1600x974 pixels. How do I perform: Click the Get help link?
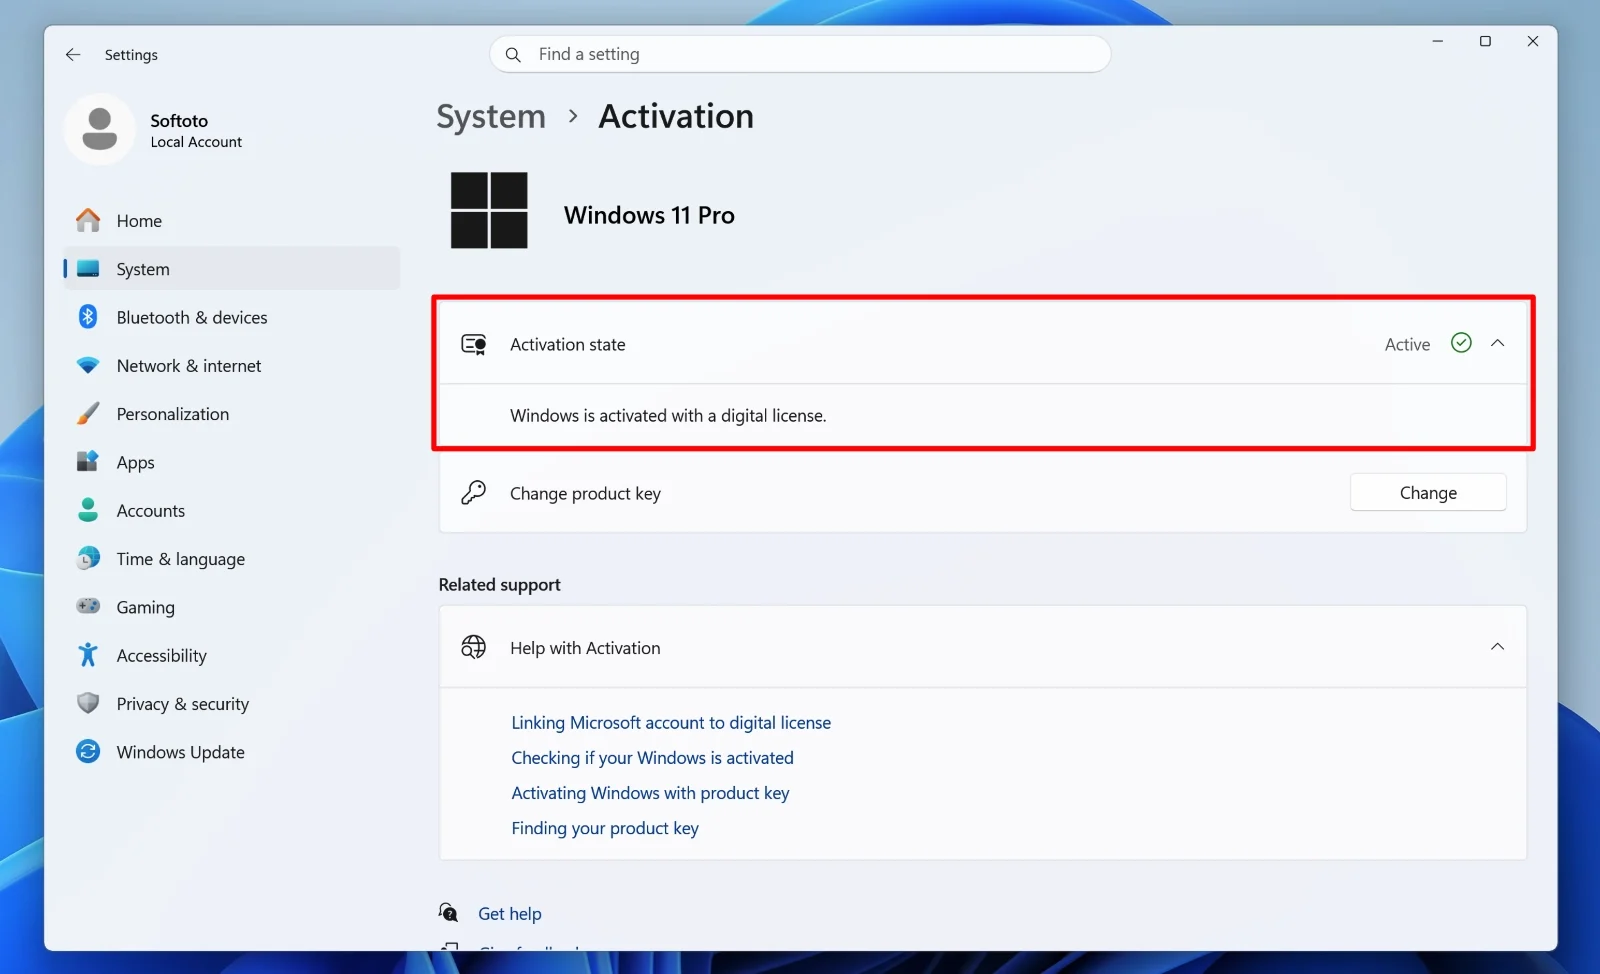click(x=510, y=913)
